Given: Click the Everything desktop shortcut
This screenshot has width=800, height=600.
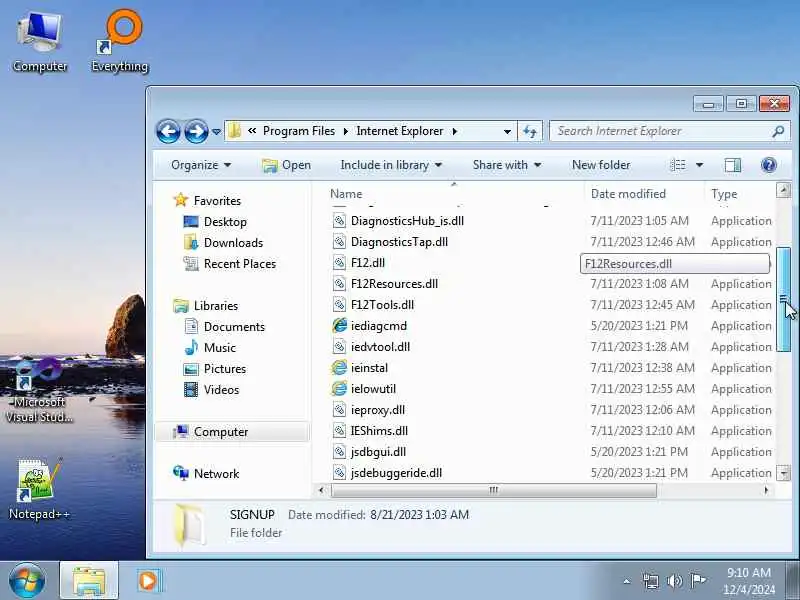Looking at the screenshot, I should pos(120,42).
